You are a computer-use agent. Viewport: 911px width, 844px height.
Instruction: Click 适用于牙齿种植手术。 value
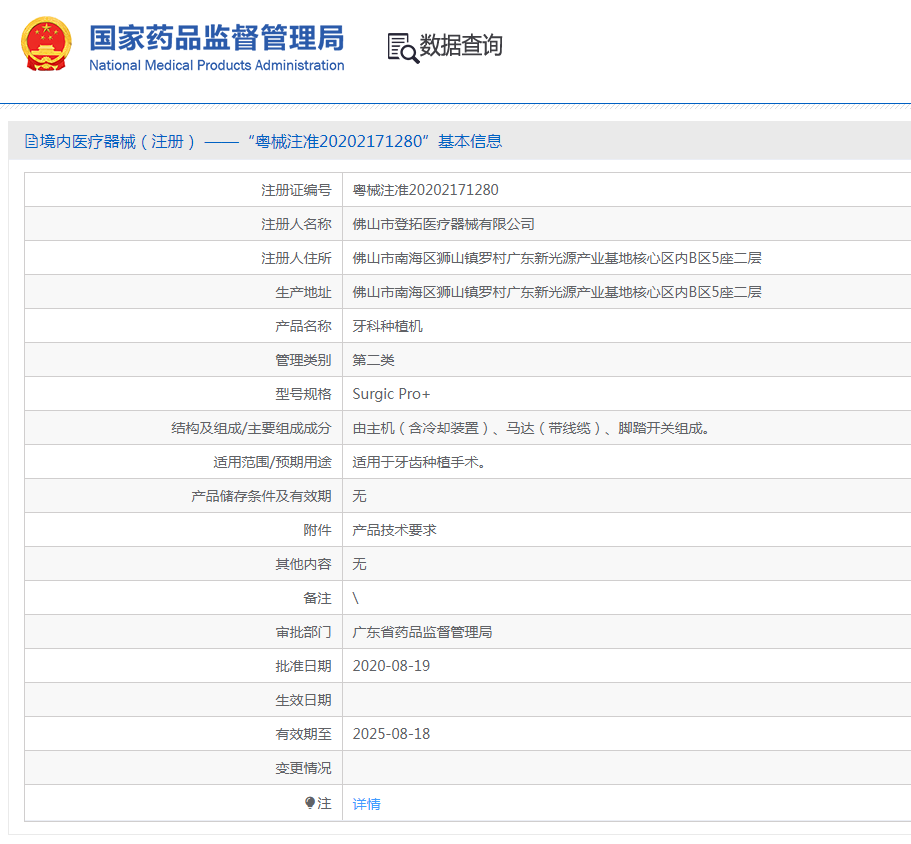click(419, 462)
